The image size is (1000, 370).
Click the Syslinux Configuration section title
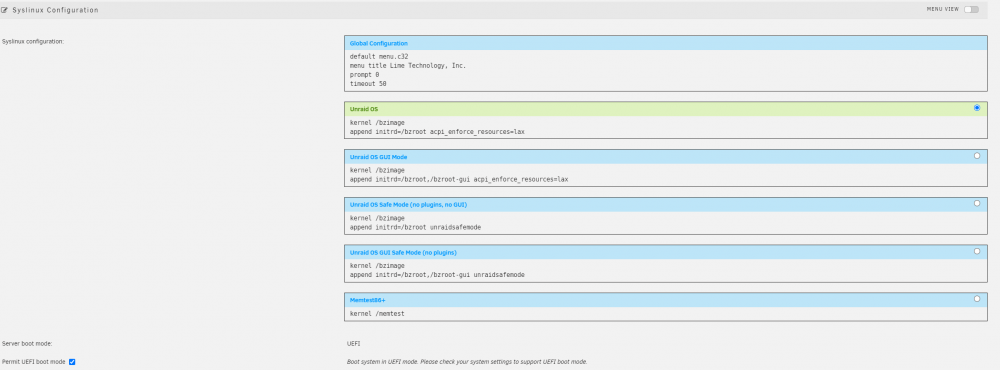pyautogui.click(x=55, y=10)
